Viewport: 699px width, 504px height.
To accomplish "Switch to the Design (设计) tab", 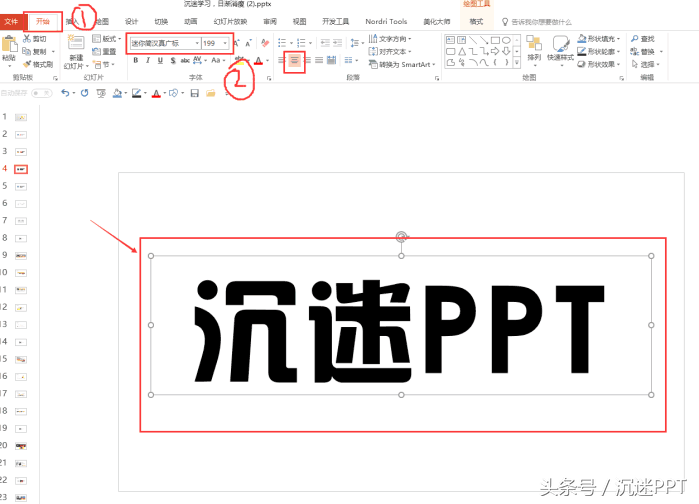I will pos(132,21).
